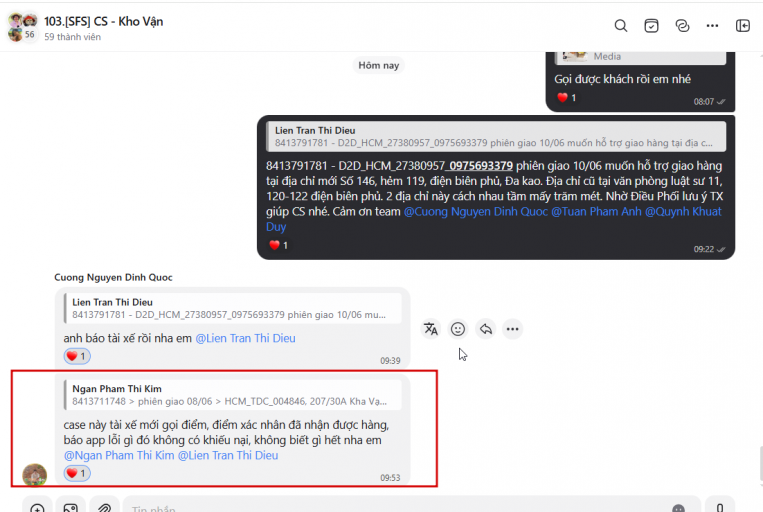Open member list showing 59 thành viên
The height and width of the screenshot is (512, 763).
[73, 37]
